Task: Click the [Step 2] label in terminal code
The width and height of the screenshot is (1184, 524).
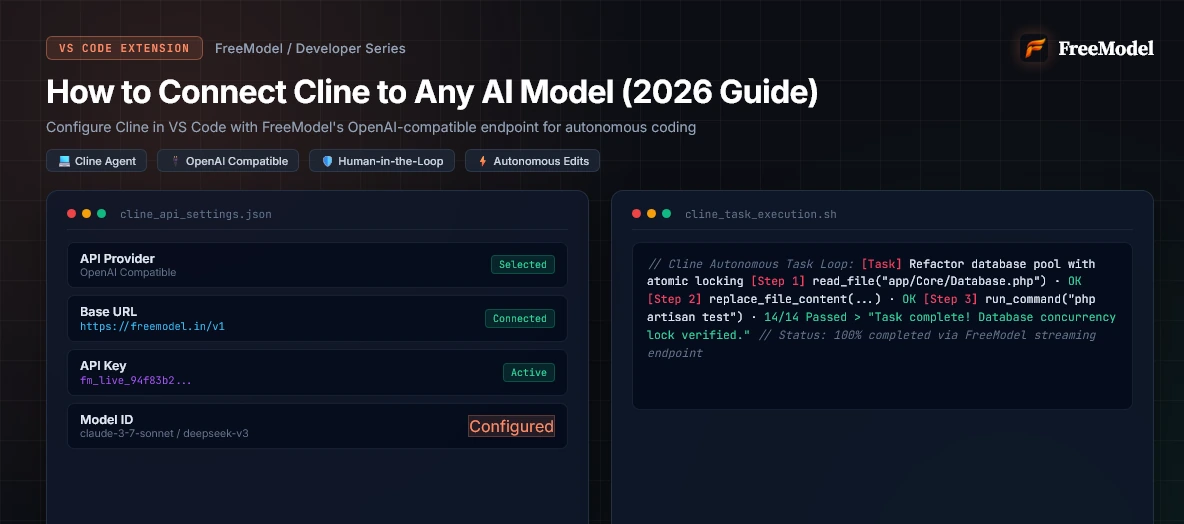Action: click(675, 300)
